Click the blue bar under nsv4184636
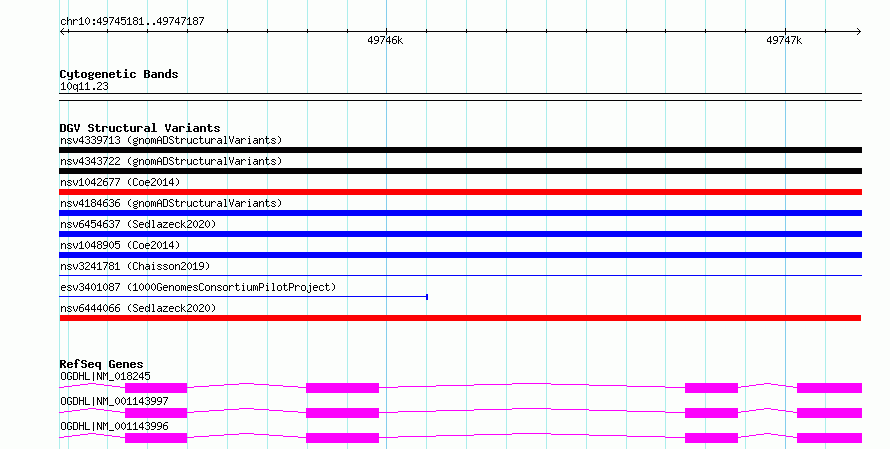 click(x=460, y=213)
